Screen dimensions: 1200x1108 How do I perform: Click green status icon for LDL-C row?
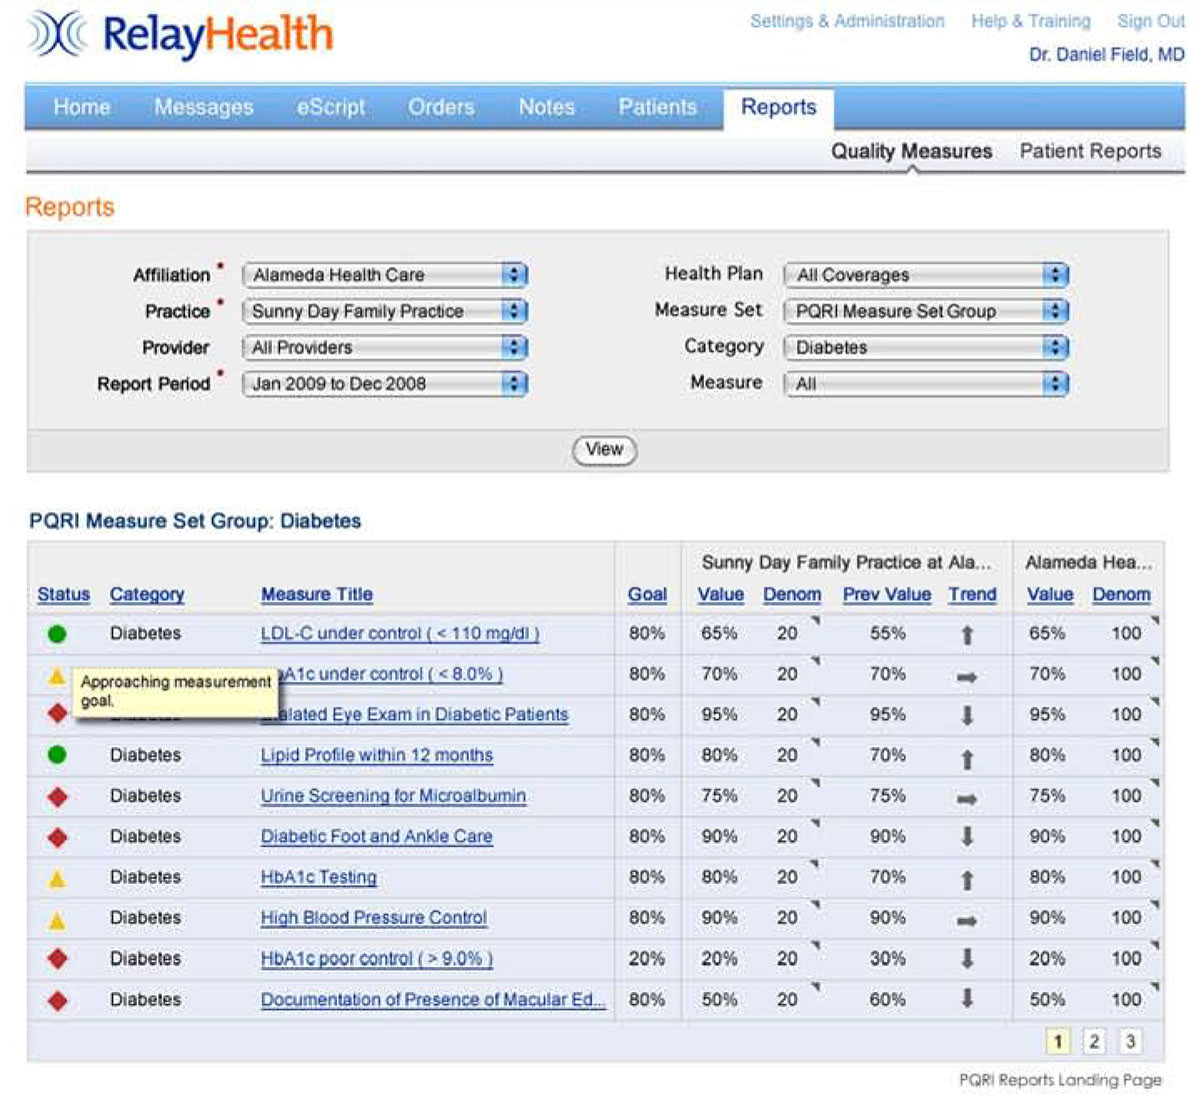pos(57,633)
